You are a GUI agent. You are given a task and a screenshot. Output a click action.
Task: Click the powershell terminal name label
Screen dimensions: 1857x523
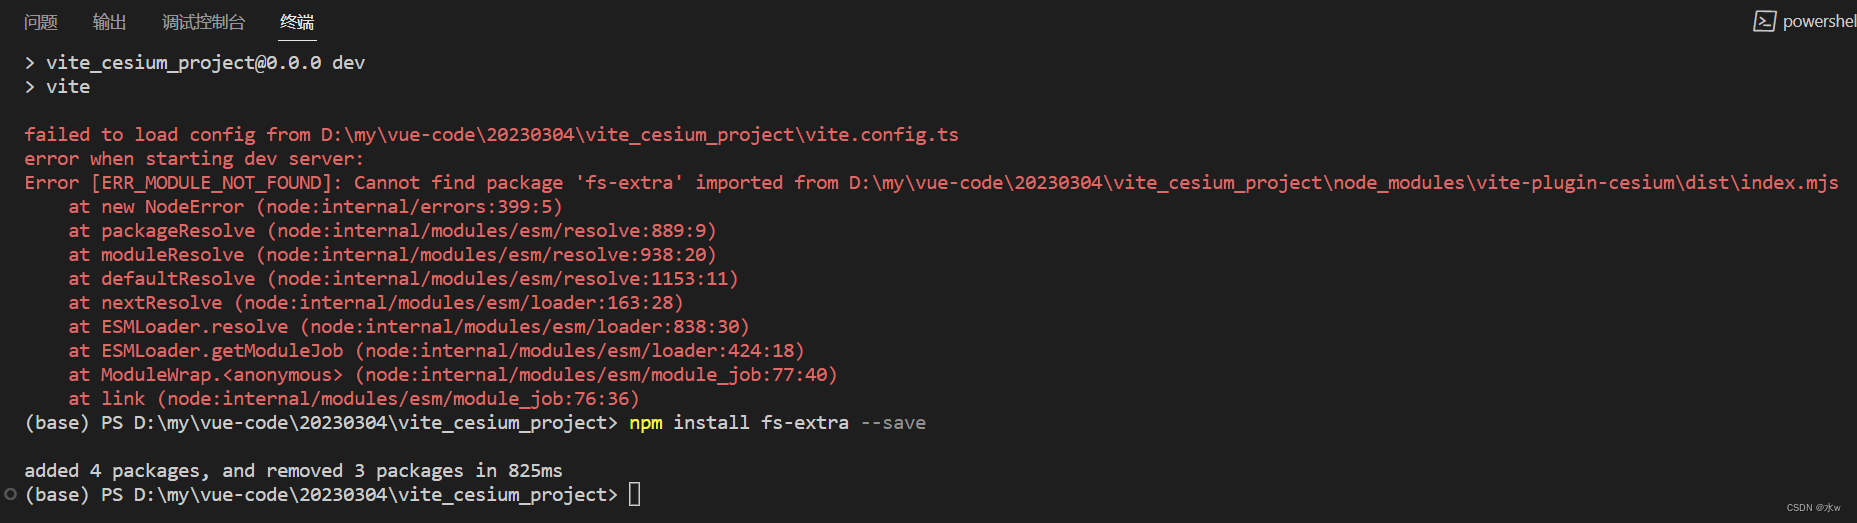[1819, 21]
